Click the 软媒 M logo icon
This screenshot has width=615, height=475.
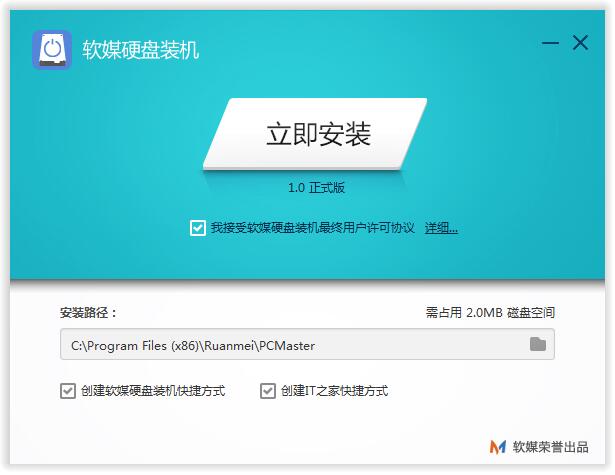tap(498, 447)
